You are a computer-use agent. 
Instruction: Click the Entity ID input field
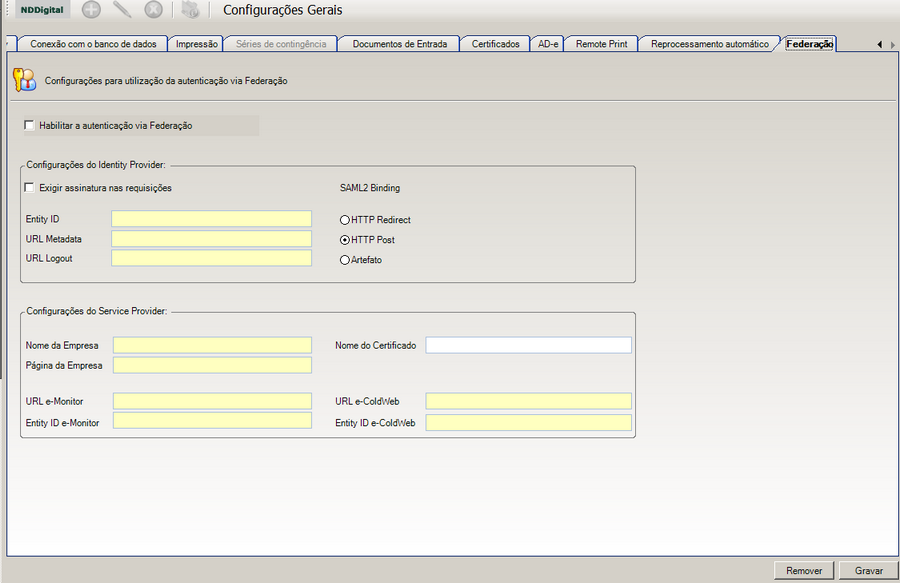(x=212, y=219)
